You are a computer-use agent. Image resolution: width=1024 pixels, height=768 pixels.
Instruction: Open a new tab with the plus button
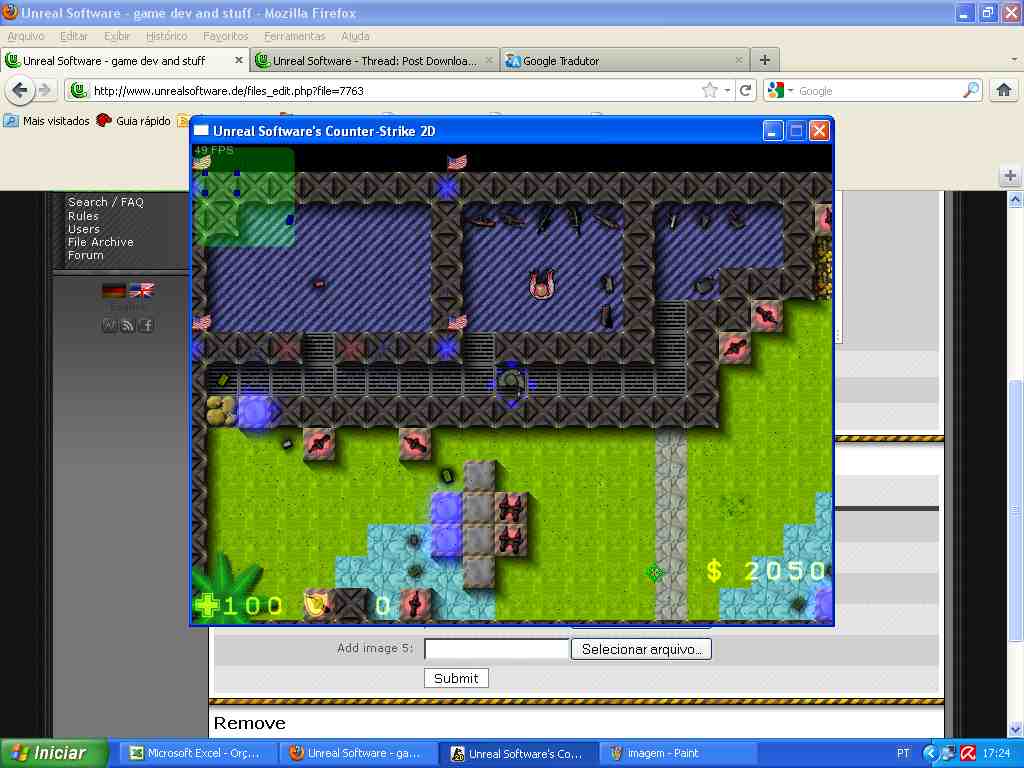765,60
